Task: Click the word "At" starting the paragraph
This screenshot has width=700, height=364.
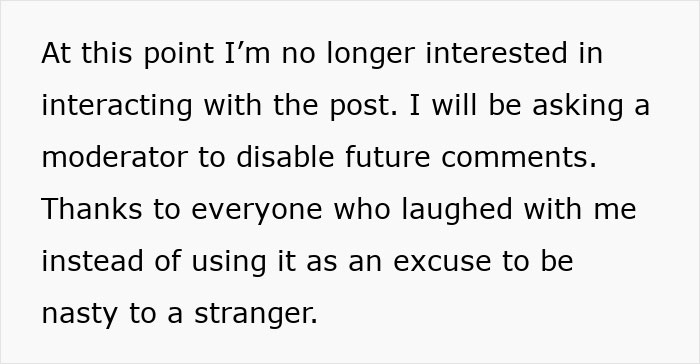Action: (56, 53)
